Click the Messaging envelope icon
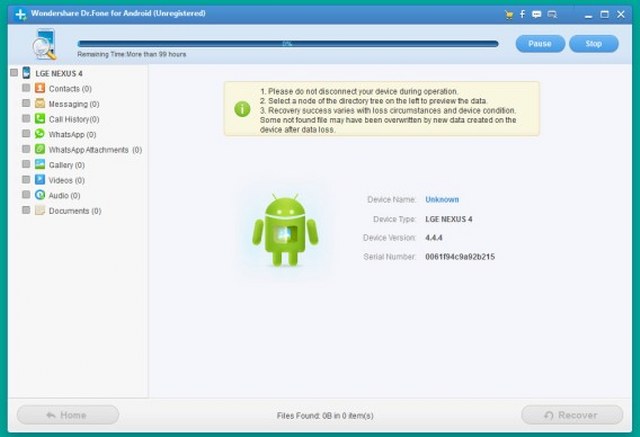 pos(40,103)
